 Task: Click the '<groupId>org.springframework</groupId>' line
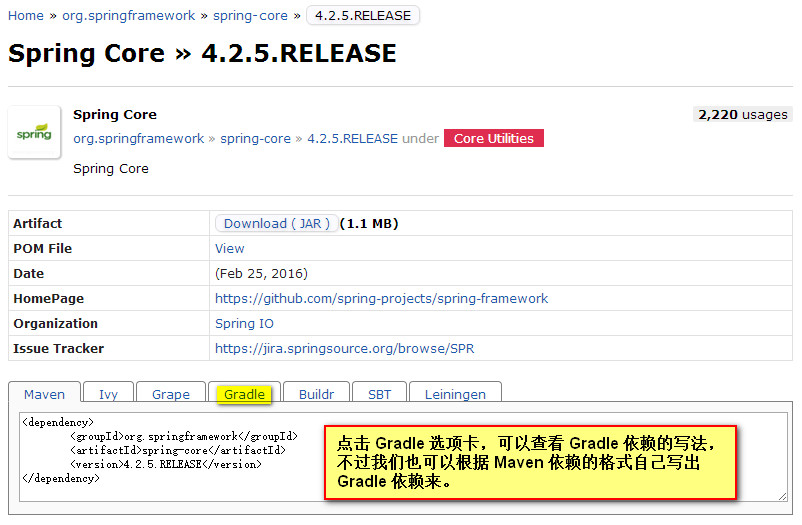(x=184, y=436)
